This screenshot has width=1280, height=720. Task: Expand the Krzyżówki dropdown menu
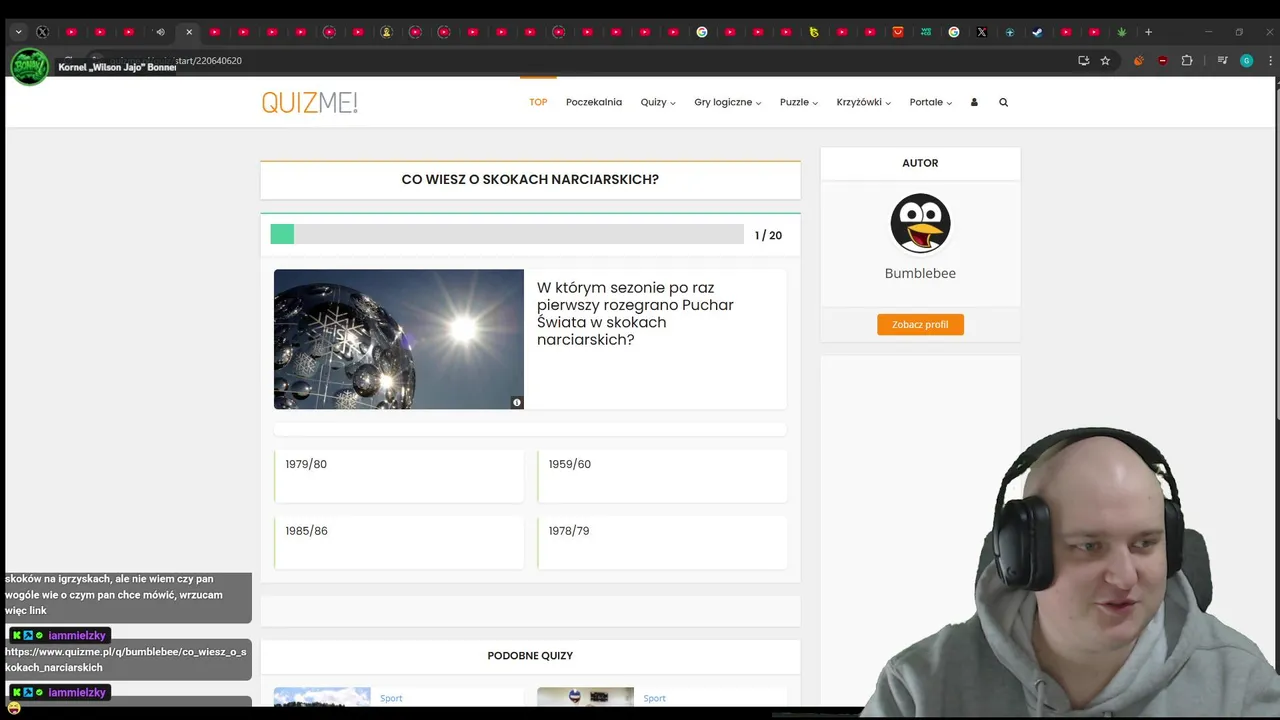(864, 102)
